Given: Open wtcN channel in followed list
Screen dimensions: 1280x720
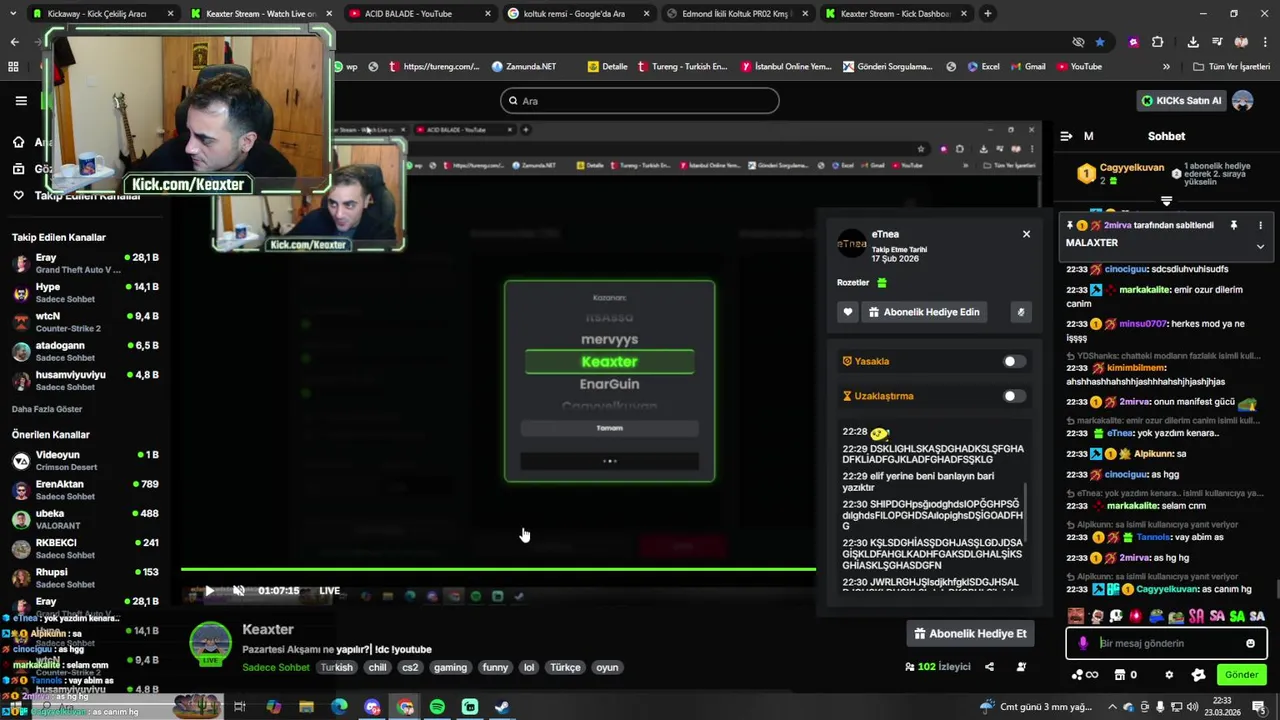Looking at the screenshot, I should [86, 322].
